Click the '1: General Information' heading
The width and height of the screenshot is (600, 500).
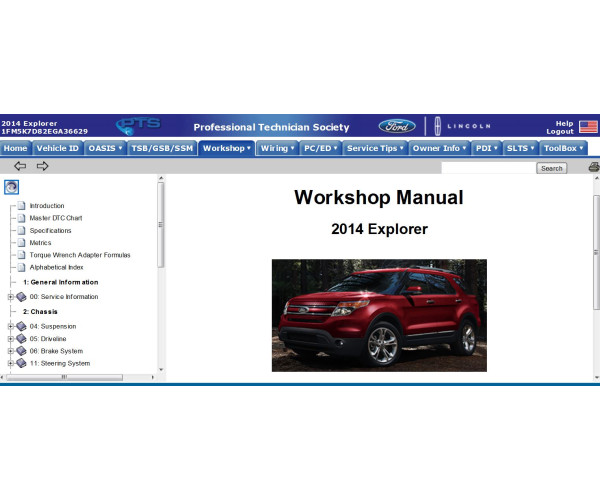tap(60, 282)
